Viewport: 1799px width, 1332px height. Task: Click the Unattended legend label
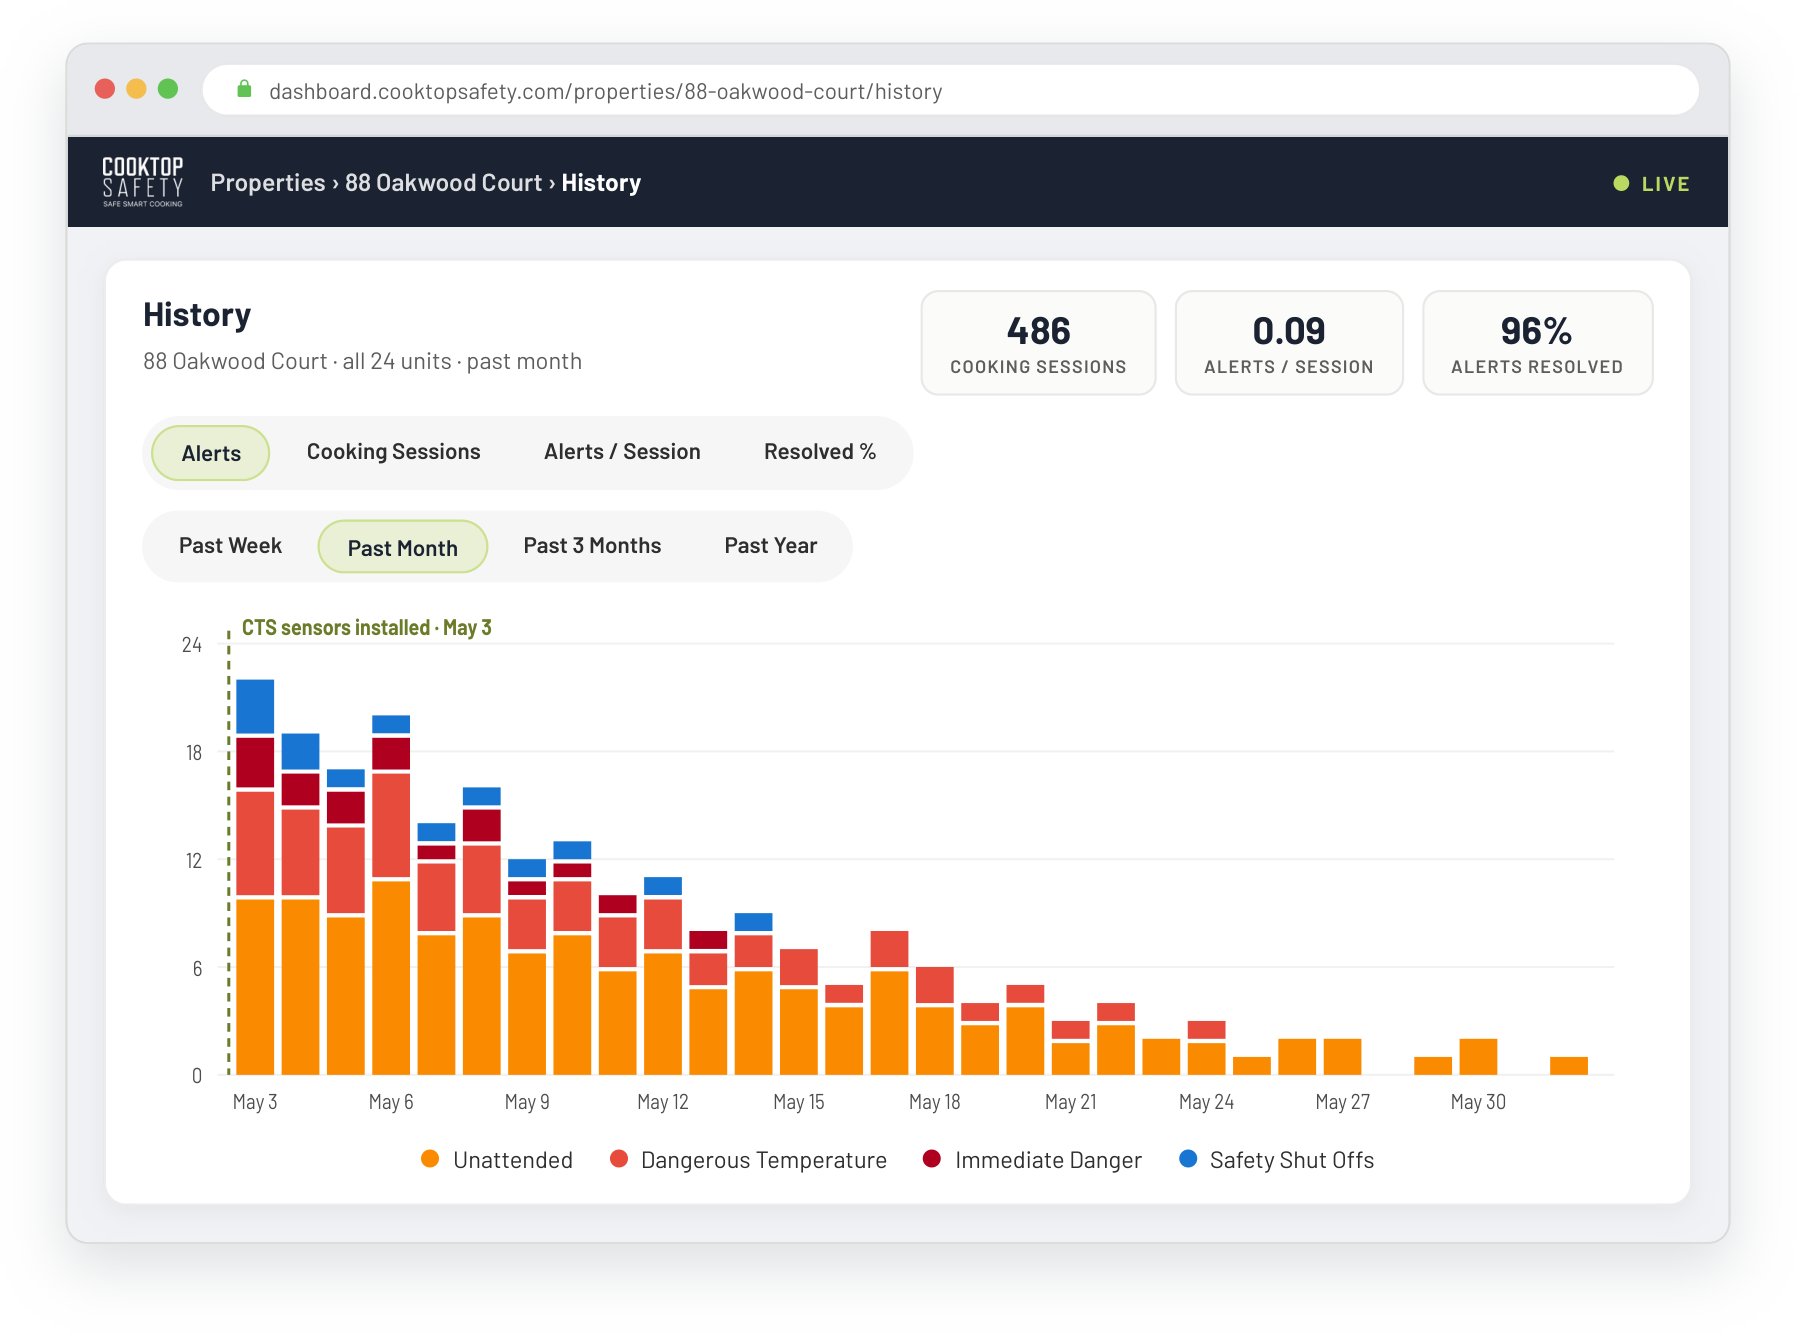click(x=513, y=1160)
